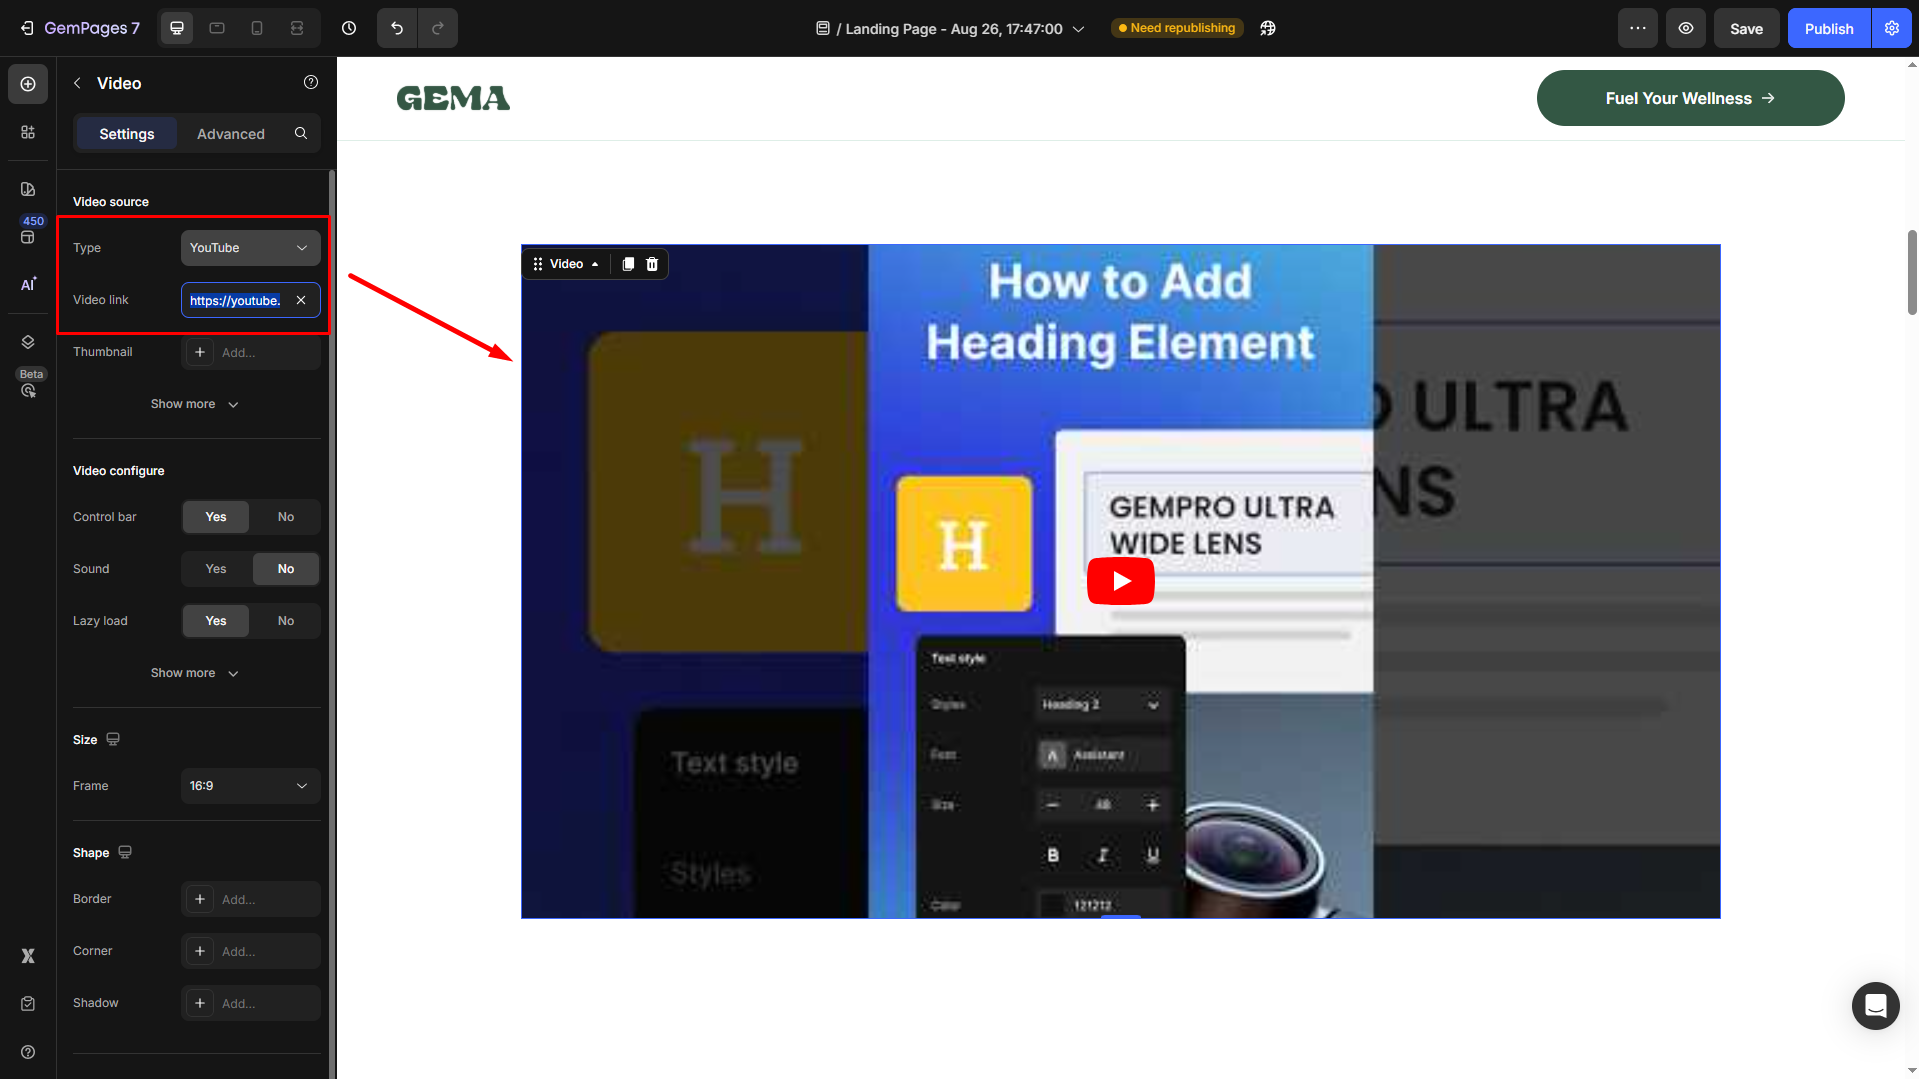
Task: Enable Sound by choosing Yes
Action: click(216, 569)
